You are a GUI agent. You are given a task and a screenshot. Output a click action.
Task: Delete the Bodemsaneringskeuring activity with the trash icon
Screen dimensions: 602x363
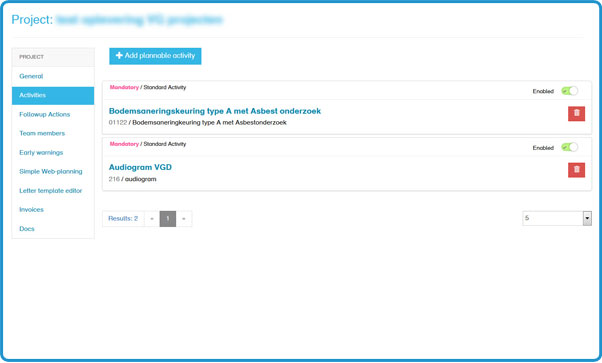pyautogui.click(x=576, y=114)
